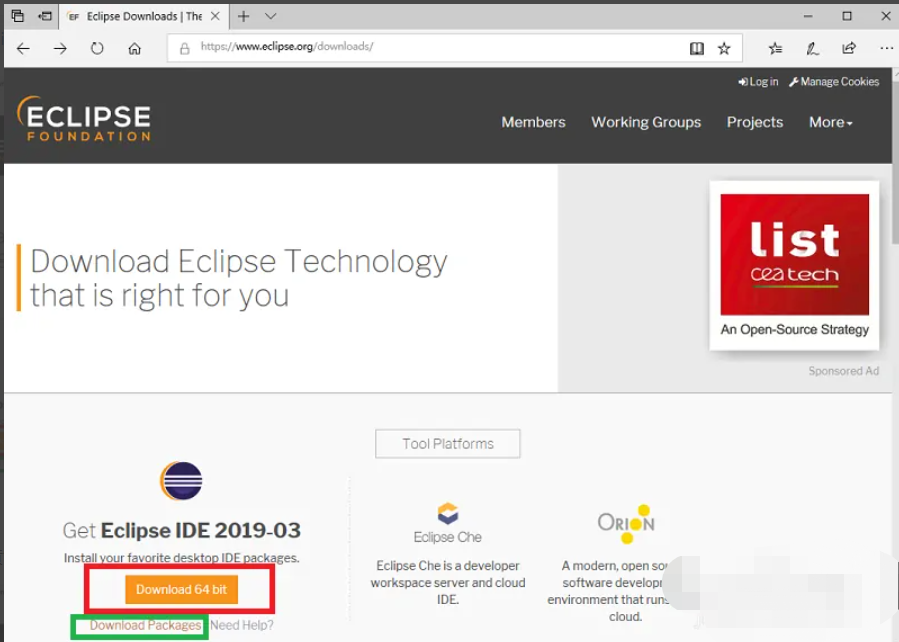Click the Eclipse Che icon
Image resolution: width=899 pixels, height=642 pixels.
click(x=447, y=513)
